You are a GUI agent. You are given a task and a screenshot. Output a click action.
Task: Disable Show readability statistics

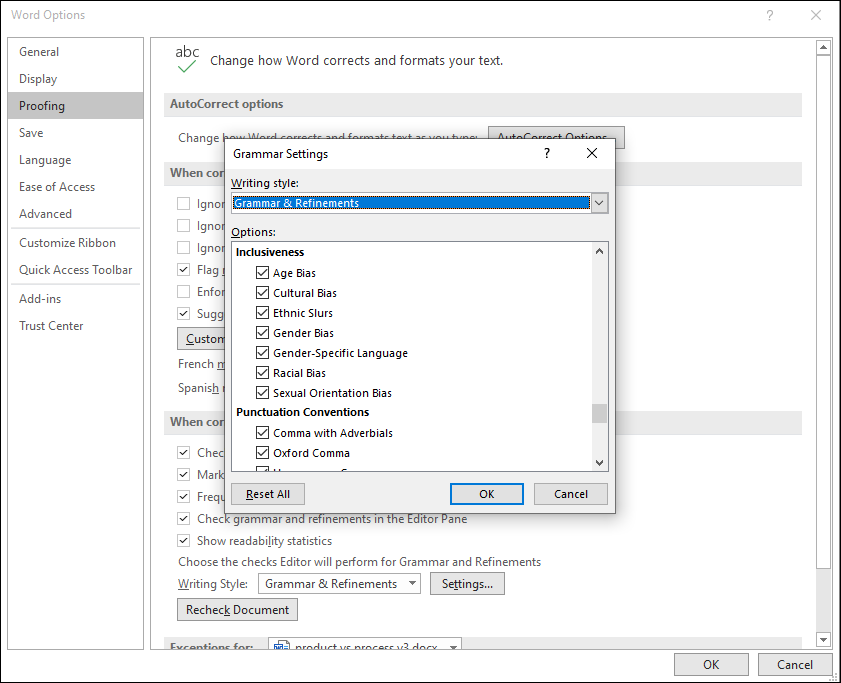click(x=183, y=540)
